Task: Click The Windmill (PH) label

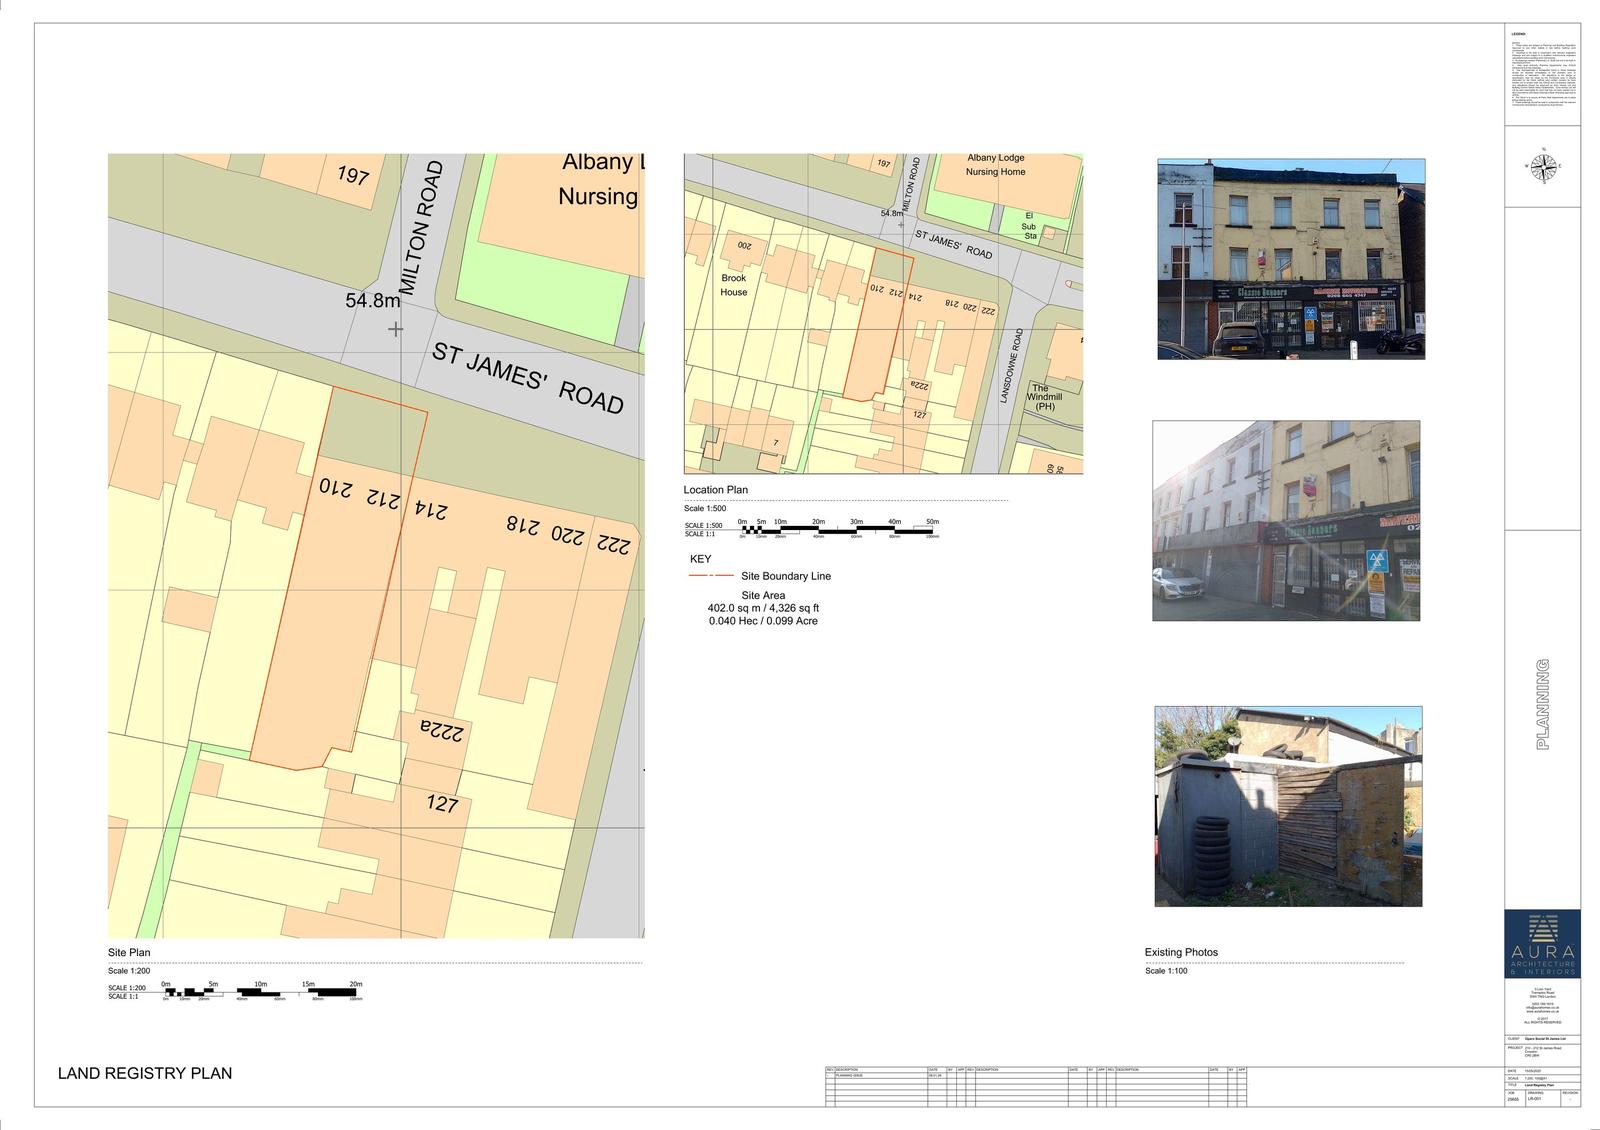Action: click(x=1043, y=397)
